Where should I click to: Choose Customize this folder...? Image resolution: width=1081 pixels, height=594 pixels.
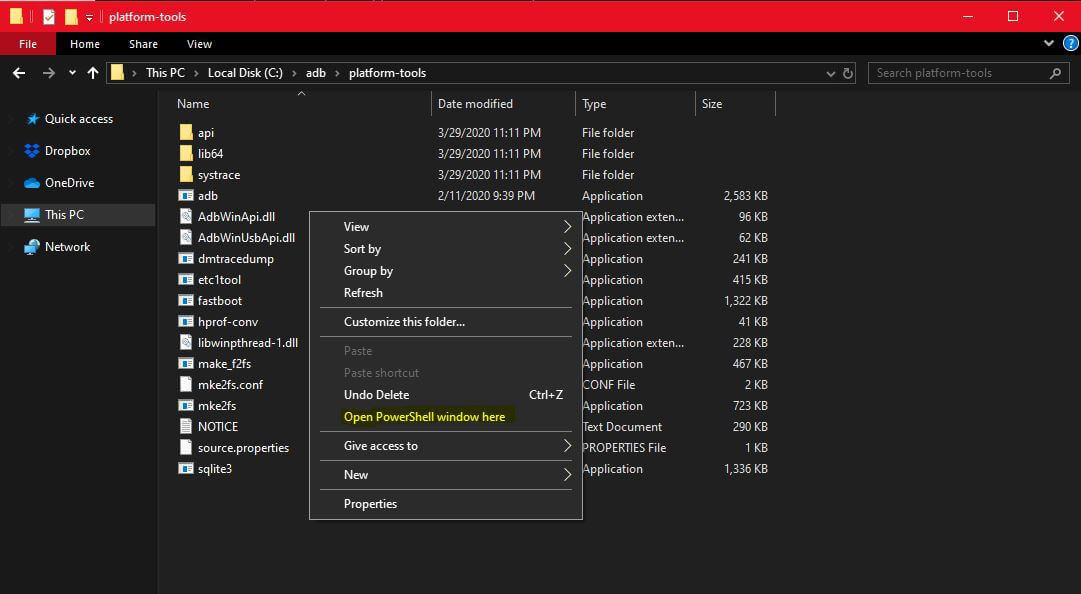click(446, 322)
